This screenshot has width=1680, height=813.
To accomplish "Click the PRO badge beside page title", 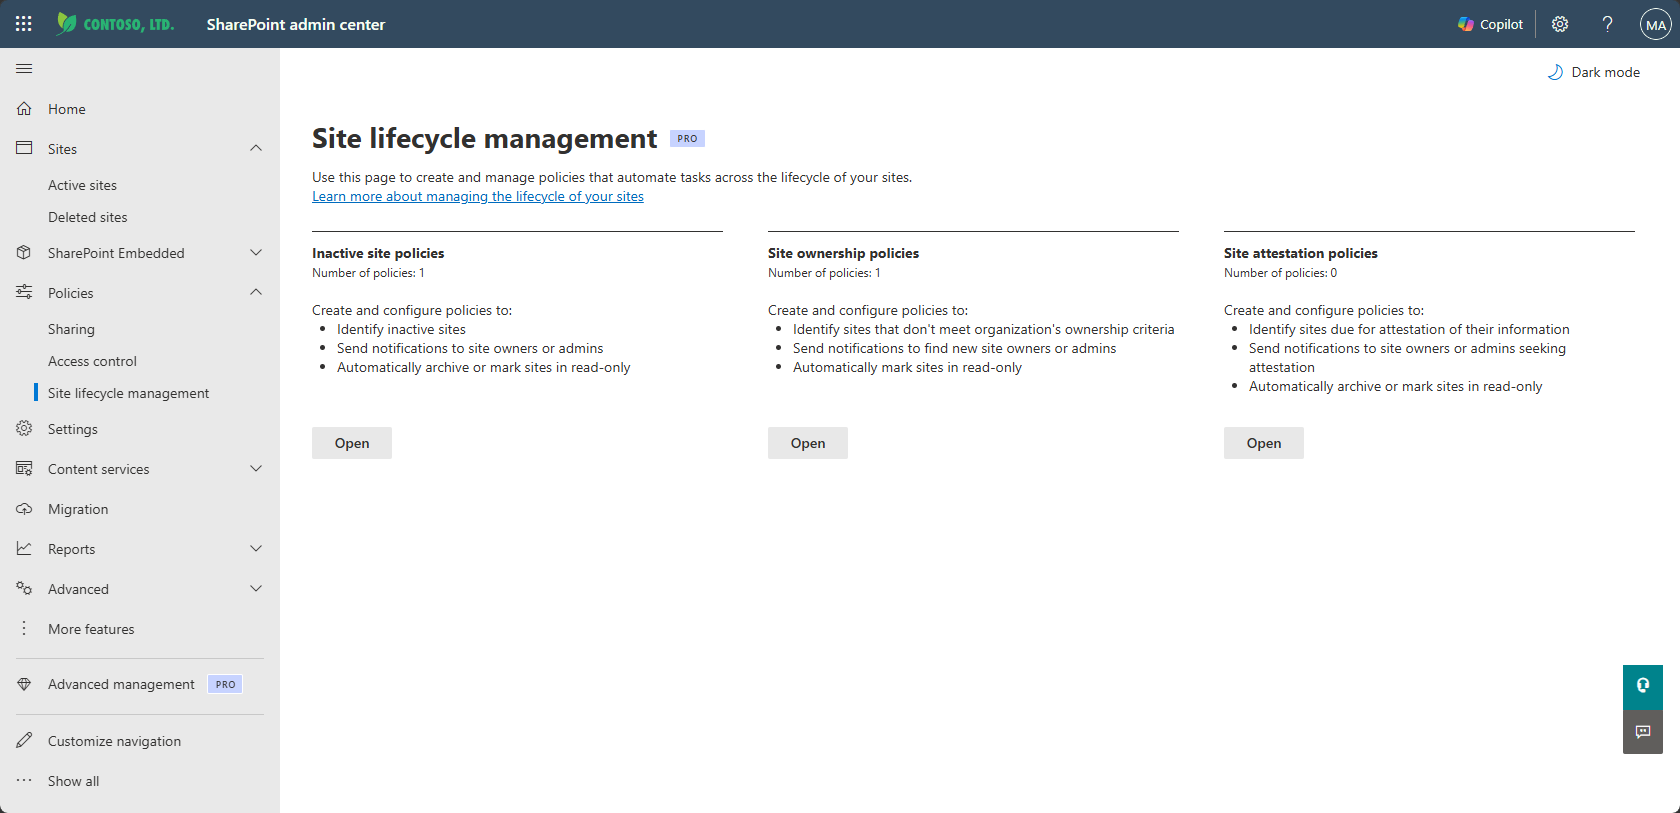I will pos(687,139).
